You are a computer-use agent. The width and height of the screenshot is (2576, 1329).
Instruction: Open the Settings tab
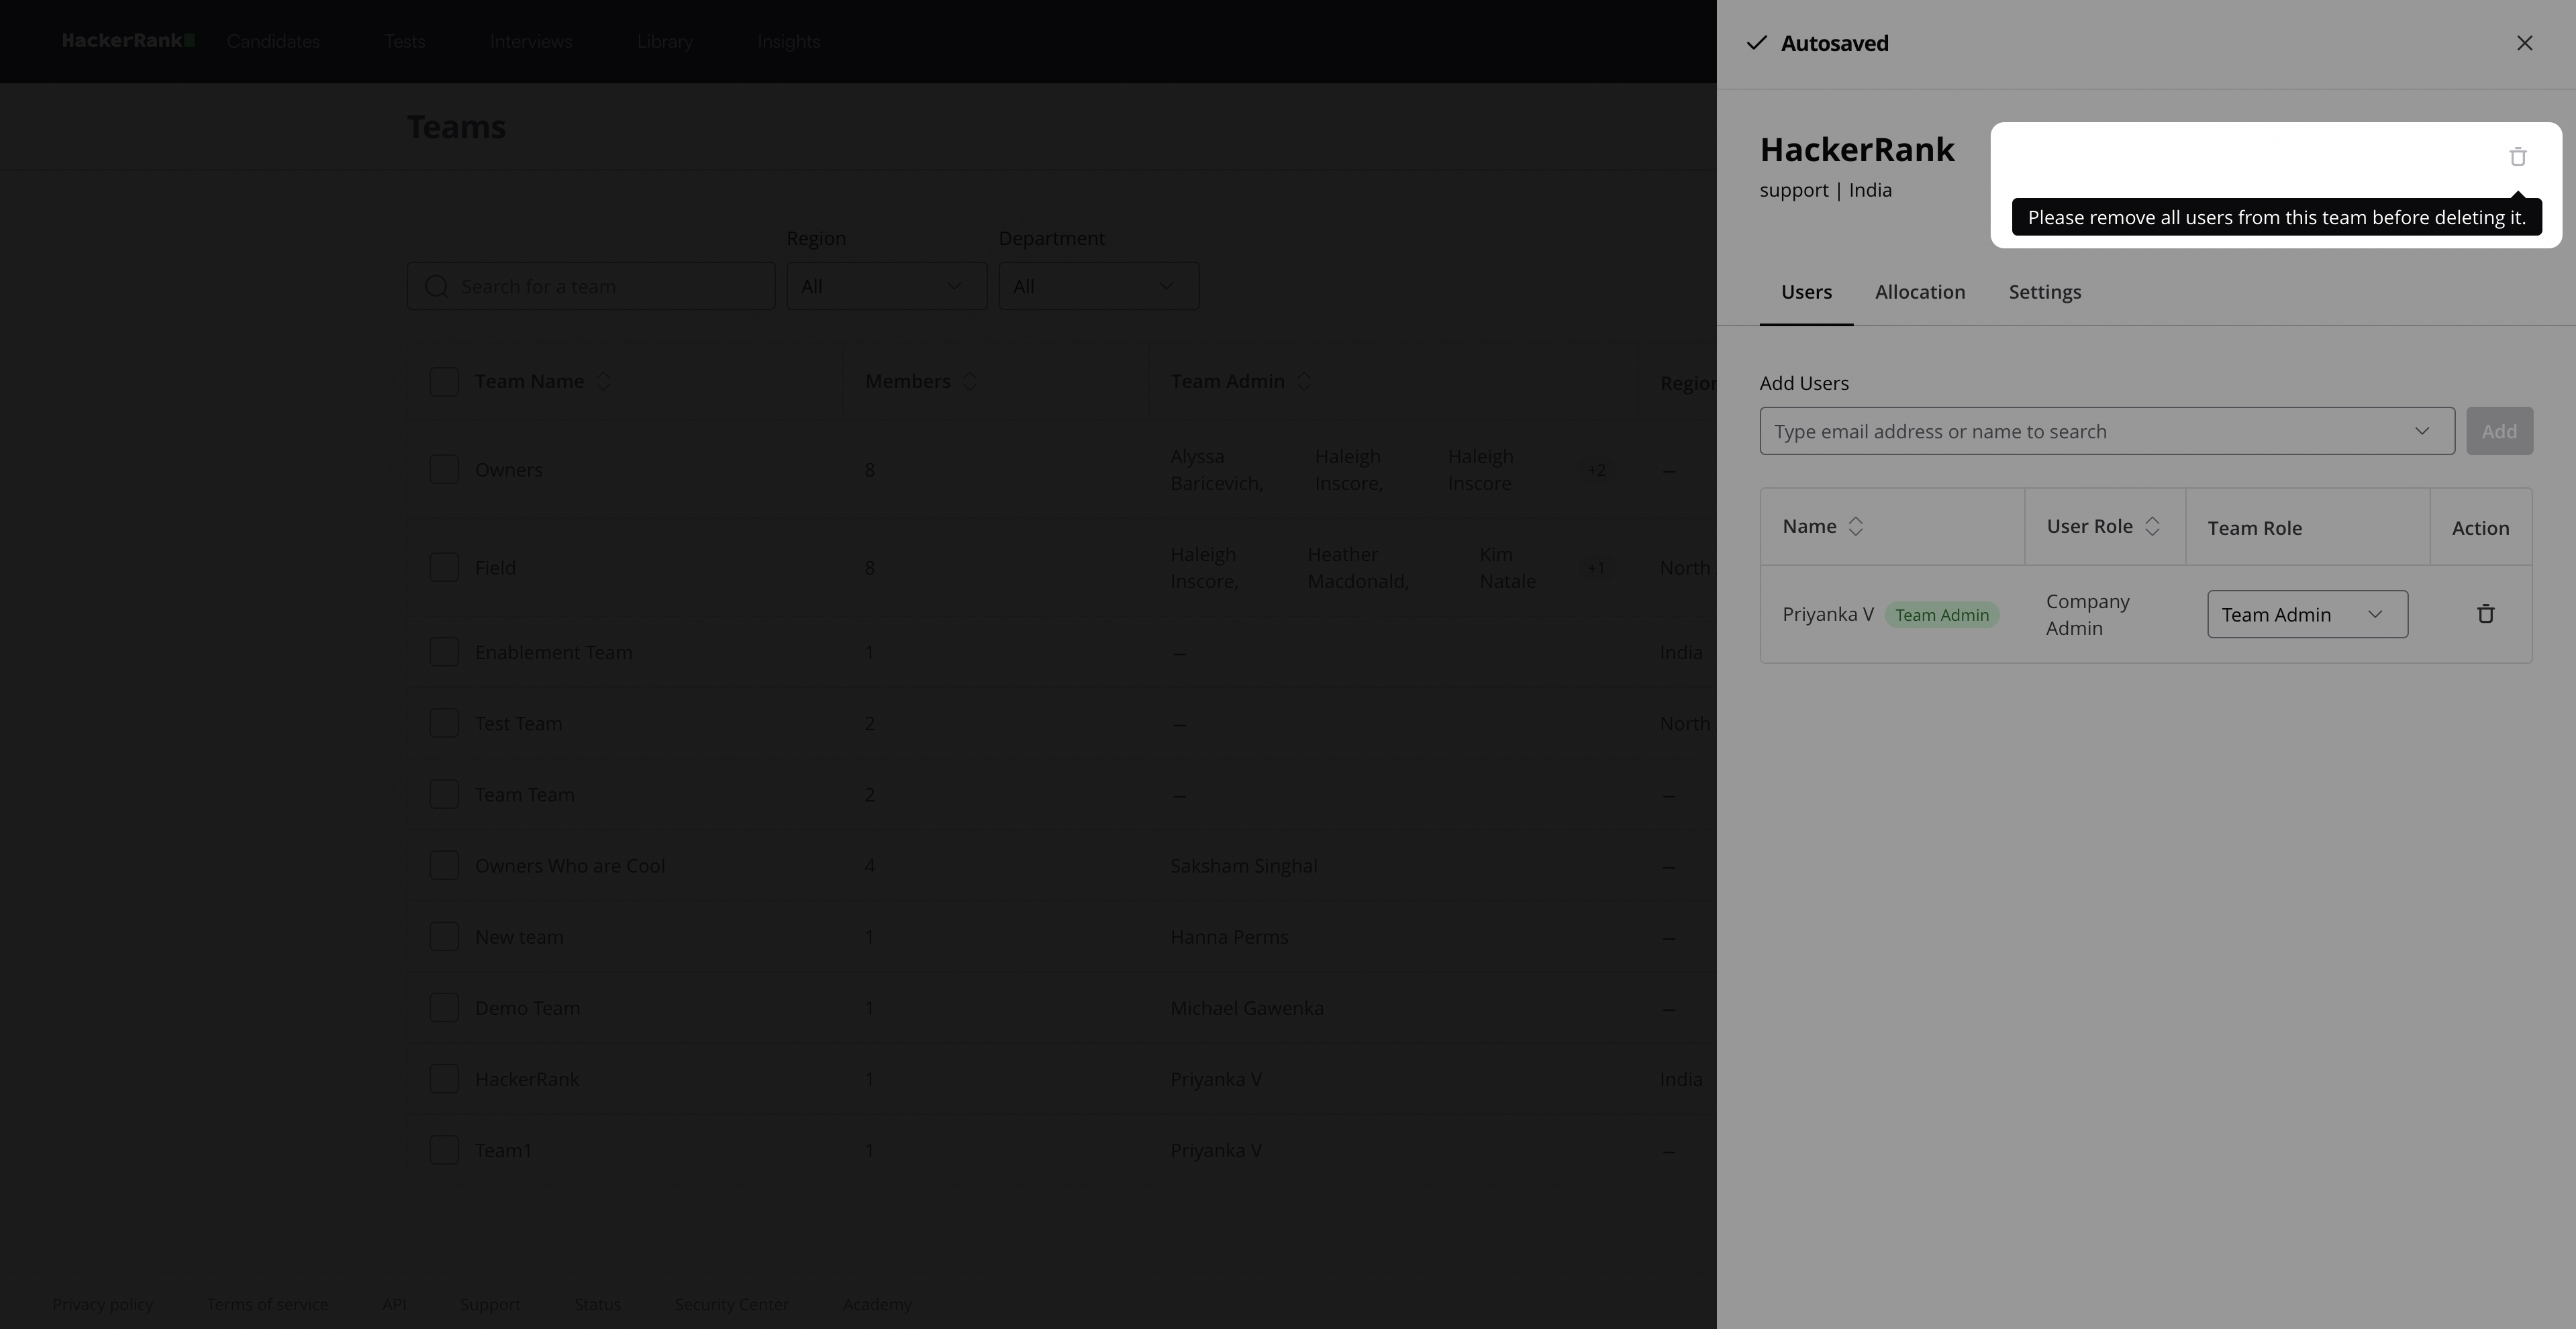[x=2044, y=292]
